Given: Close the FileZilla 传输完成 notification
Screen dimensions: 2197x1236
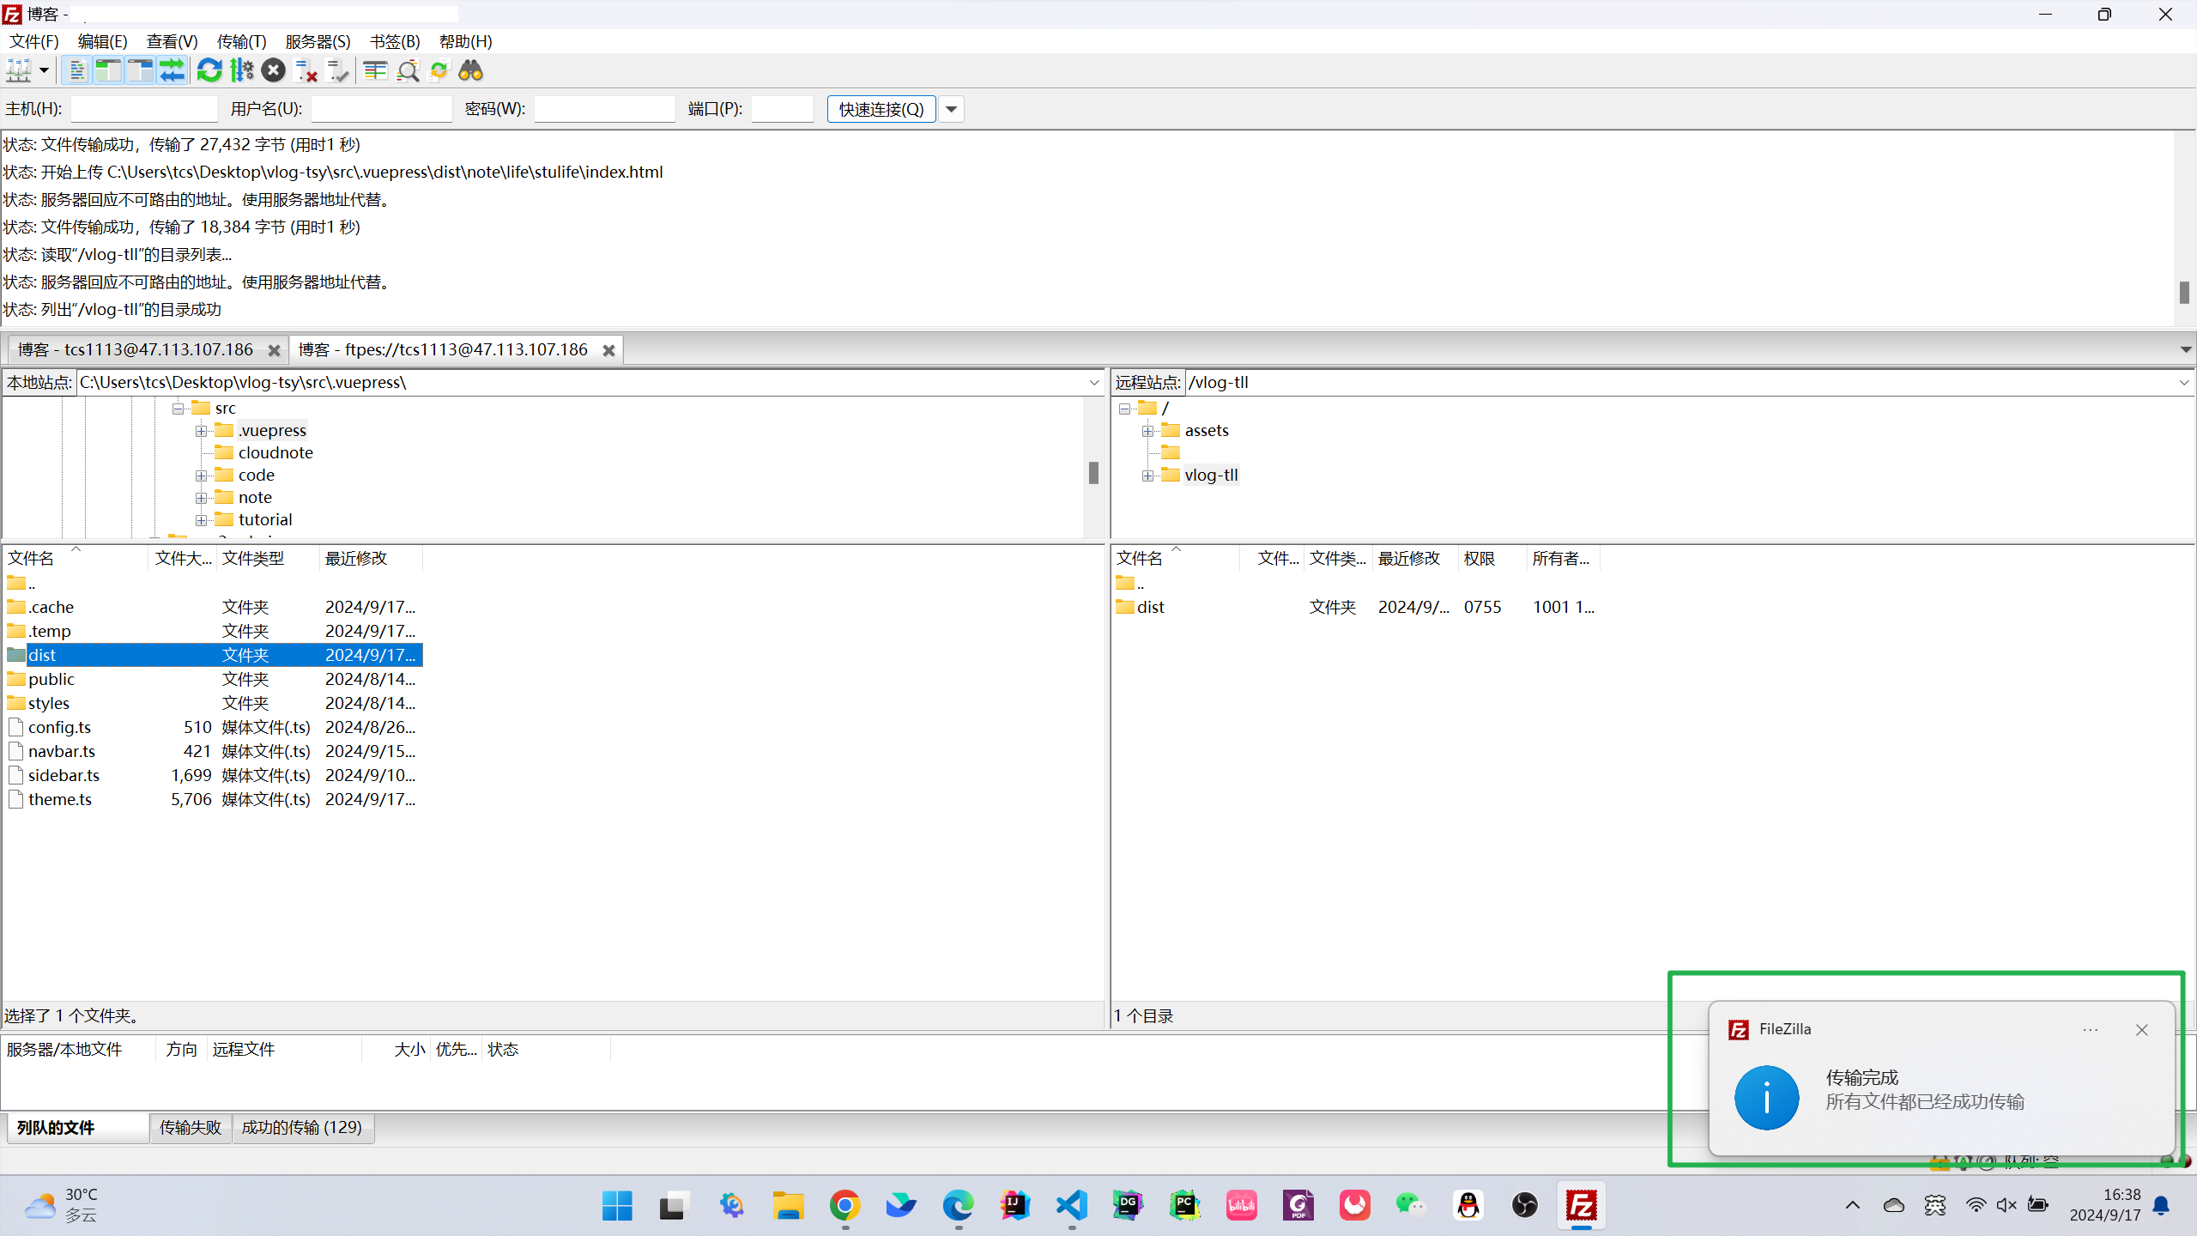Looking at the screenshot, I should tap(2141, 1030).
